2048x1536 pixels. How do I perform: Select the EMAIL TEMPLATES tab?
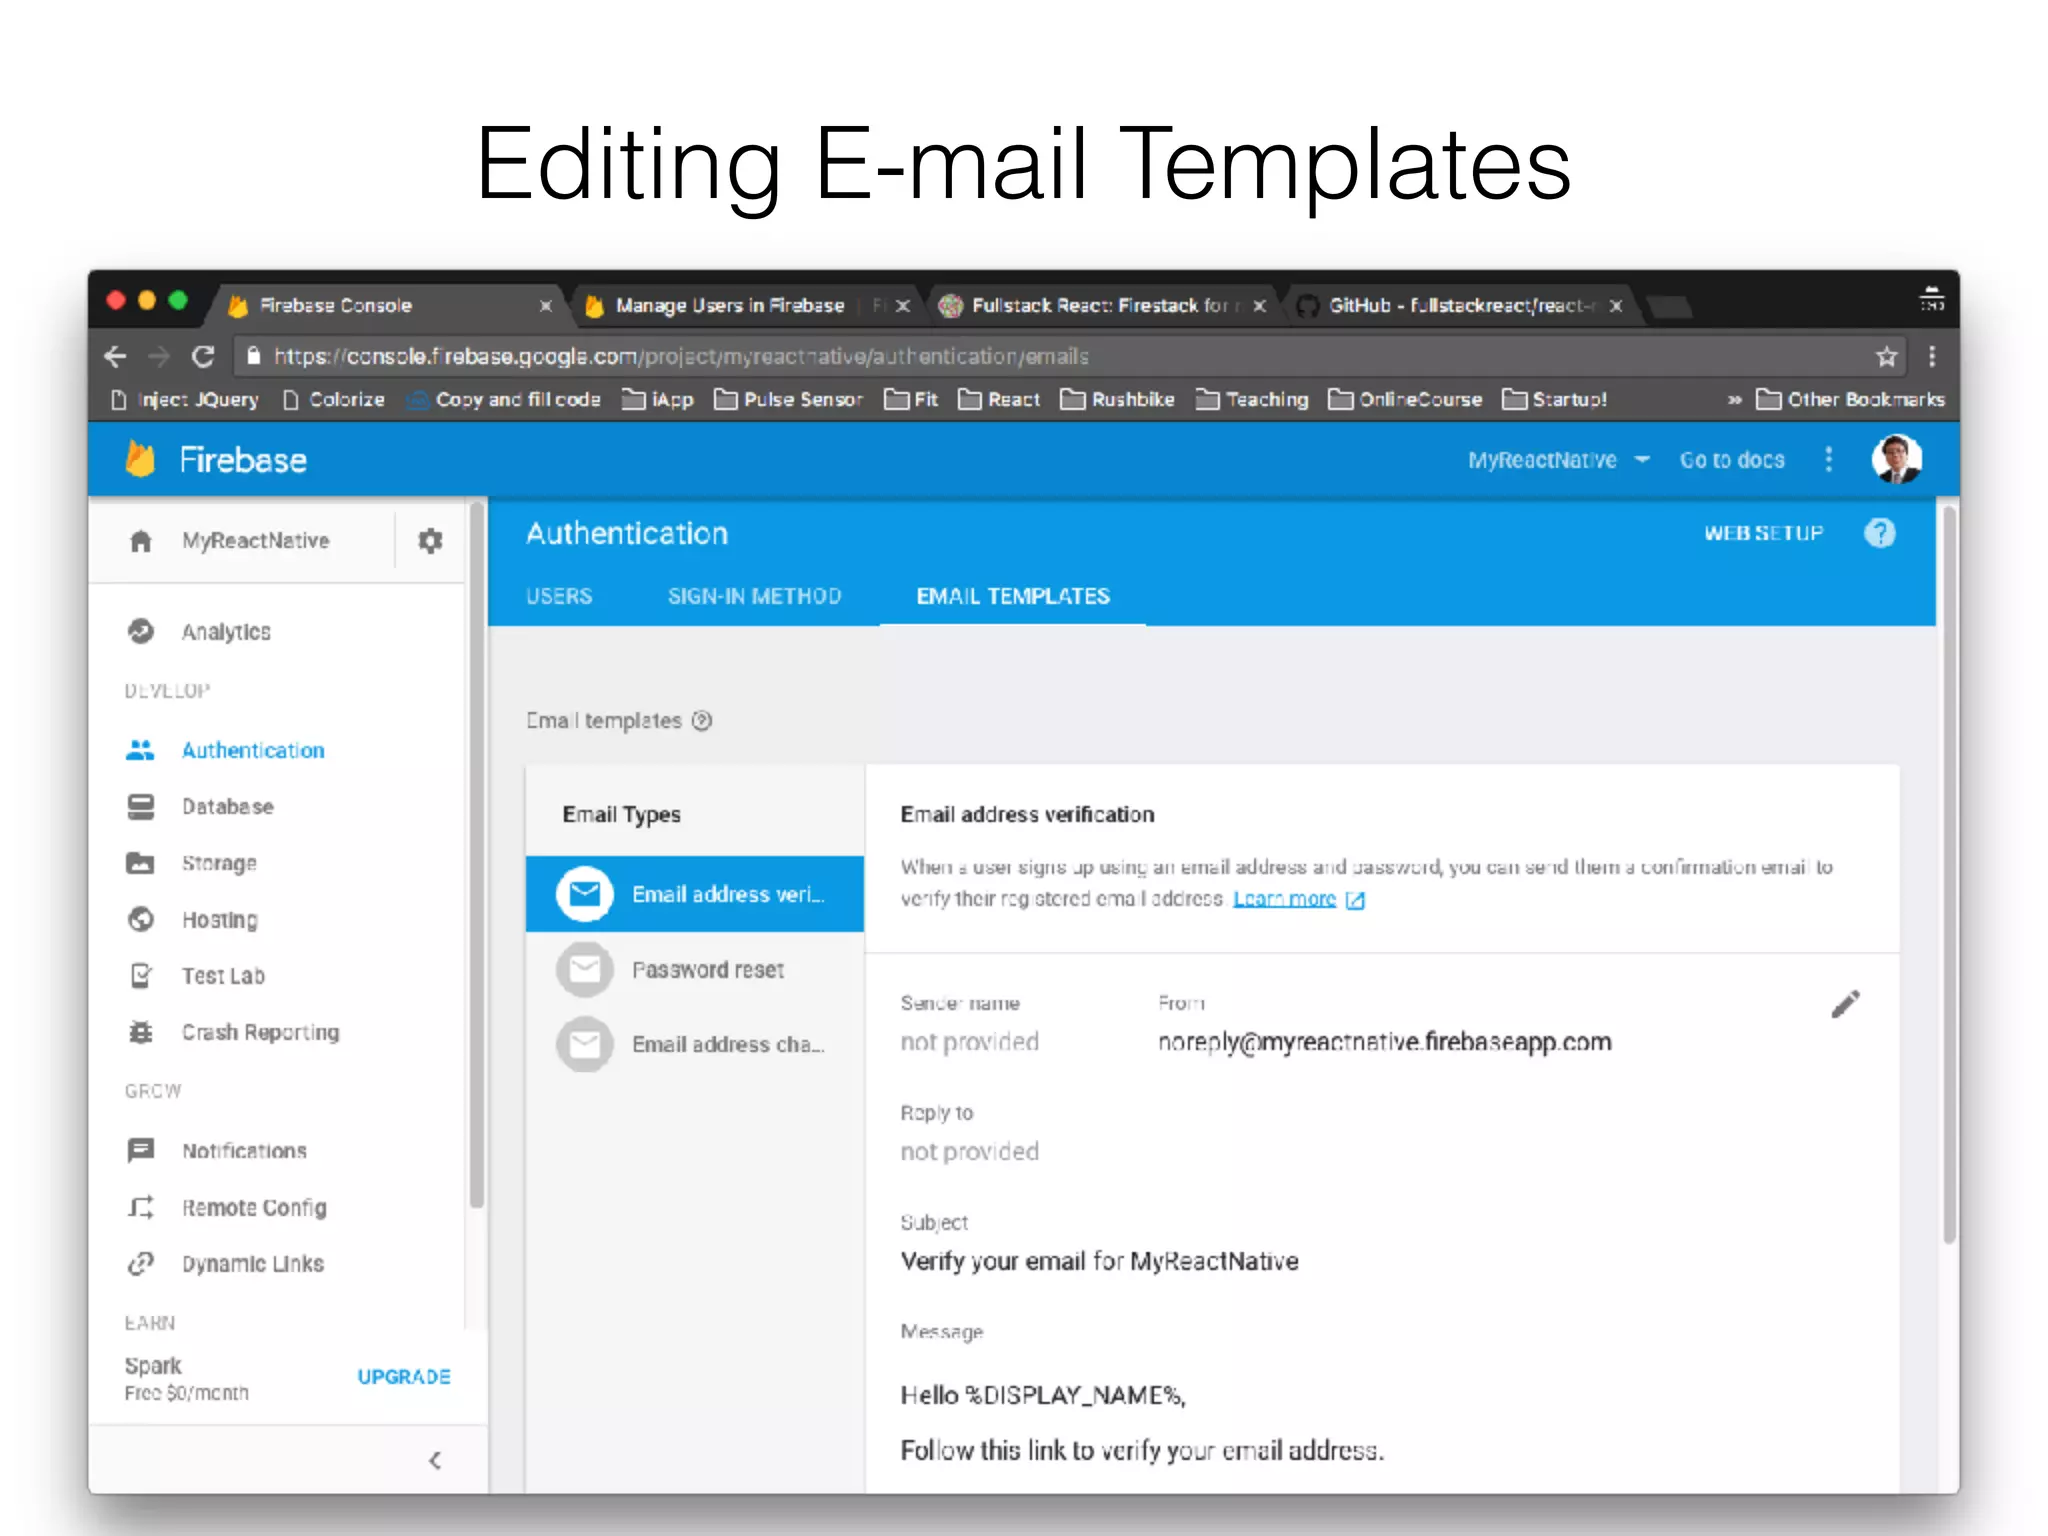click(x=1013, y=597)
